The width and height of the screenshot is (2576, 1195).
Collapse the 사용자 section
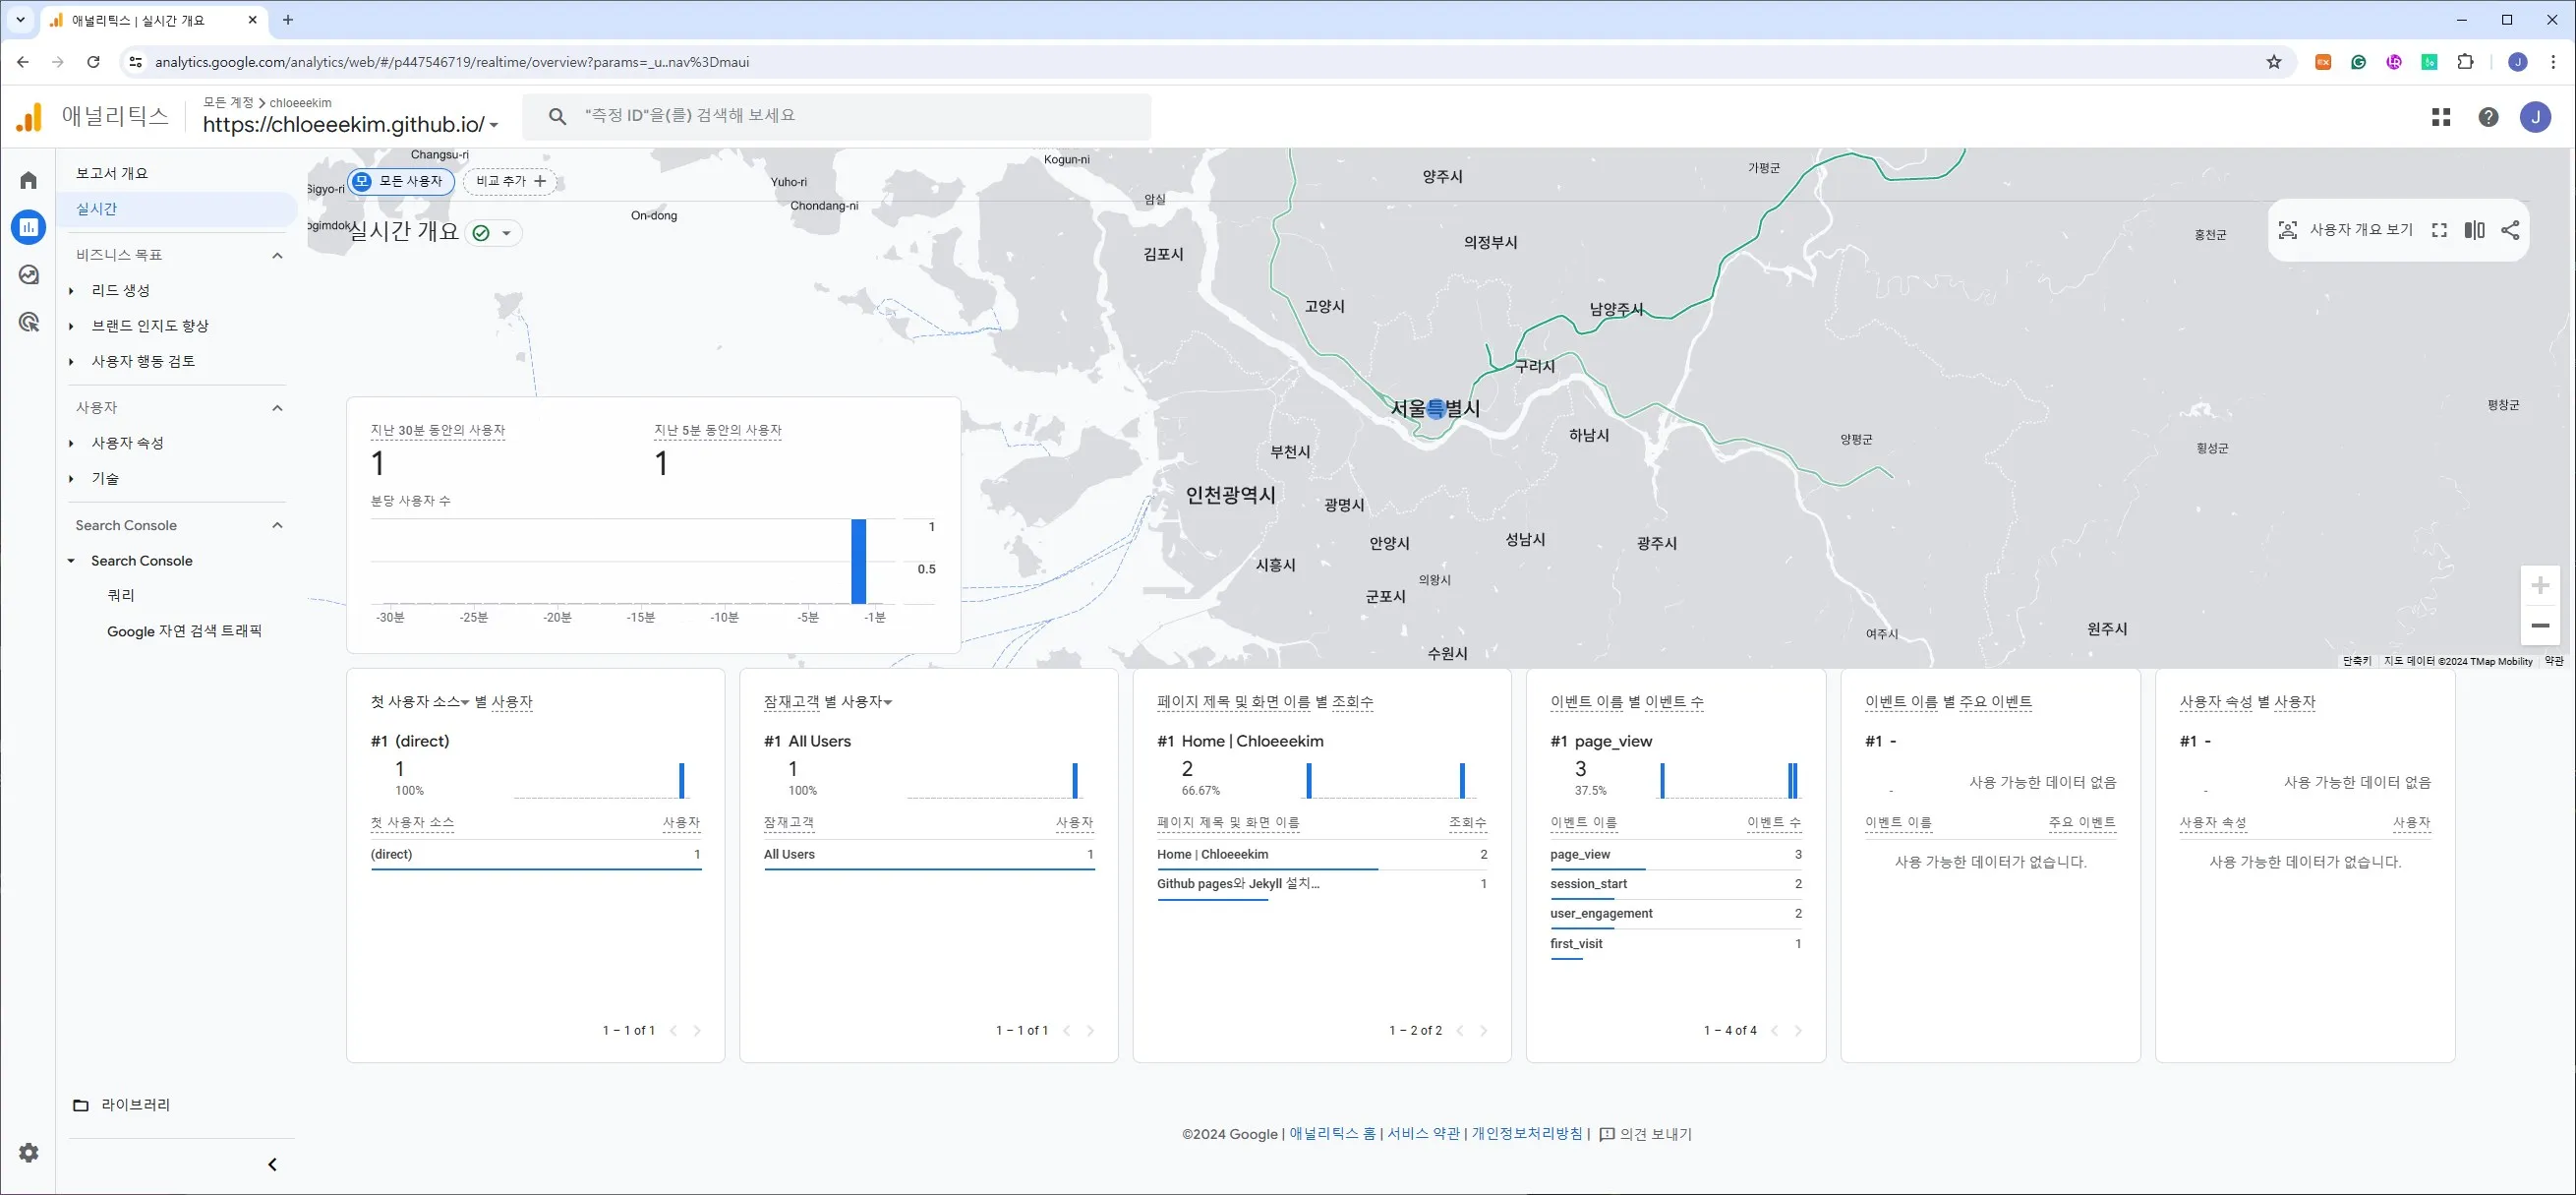pos(278,408)
